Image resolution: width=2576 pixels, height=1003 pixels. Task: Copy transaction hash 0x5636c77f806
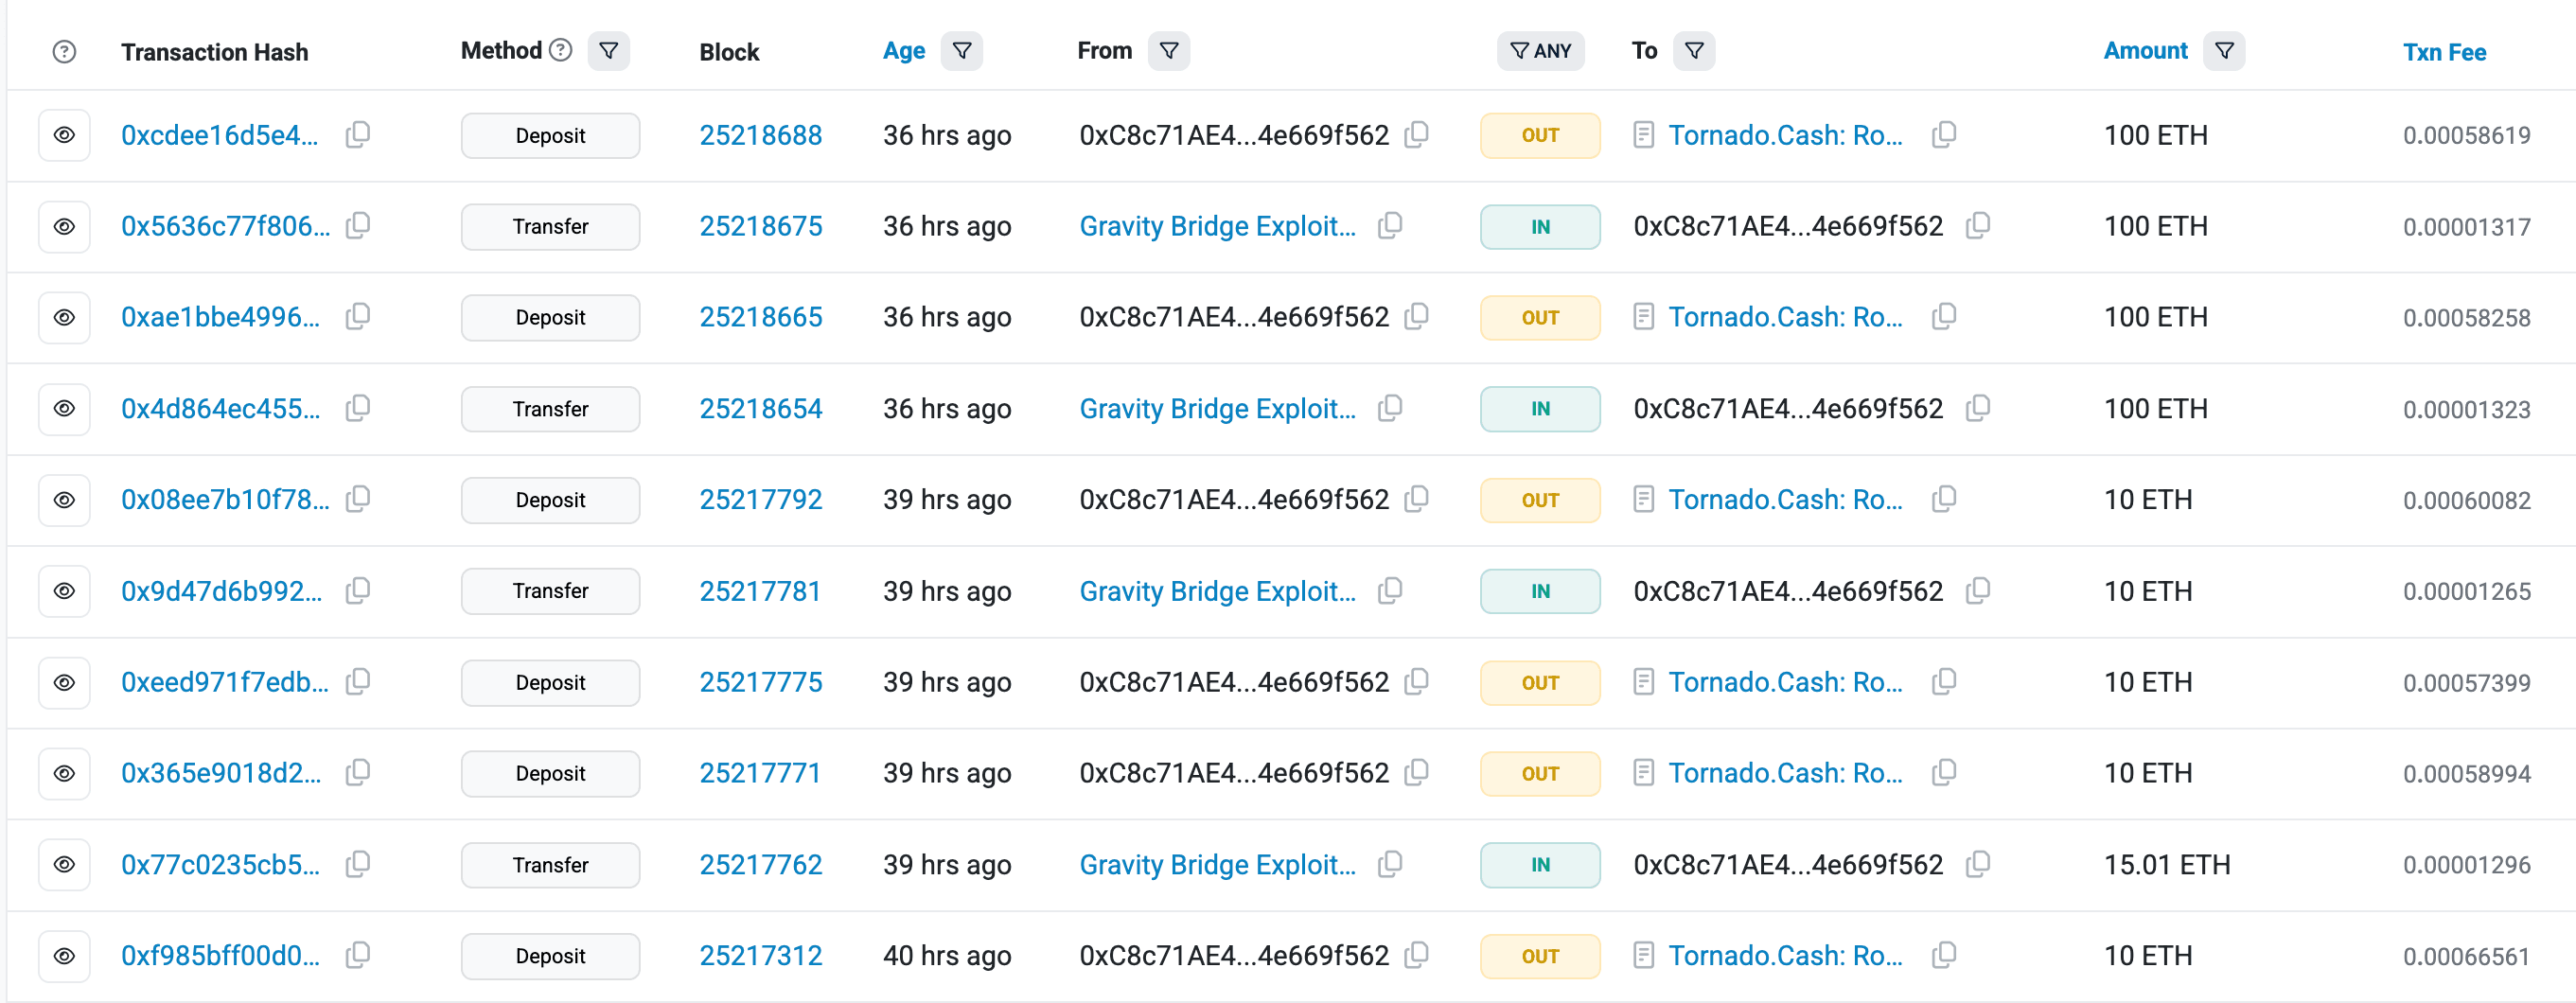[358, 225]
